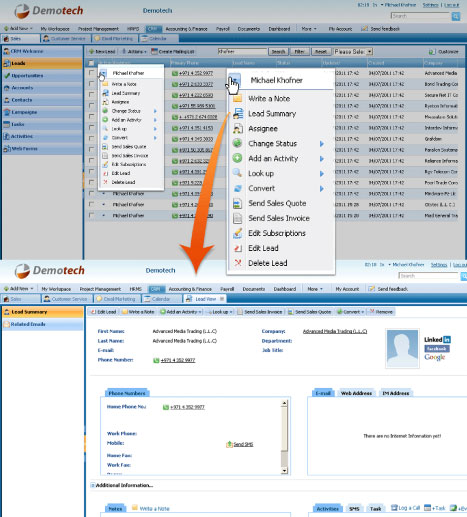Click Edit Lead in the enlarged menu
The image size is (467, 517).
pos(263,248)
